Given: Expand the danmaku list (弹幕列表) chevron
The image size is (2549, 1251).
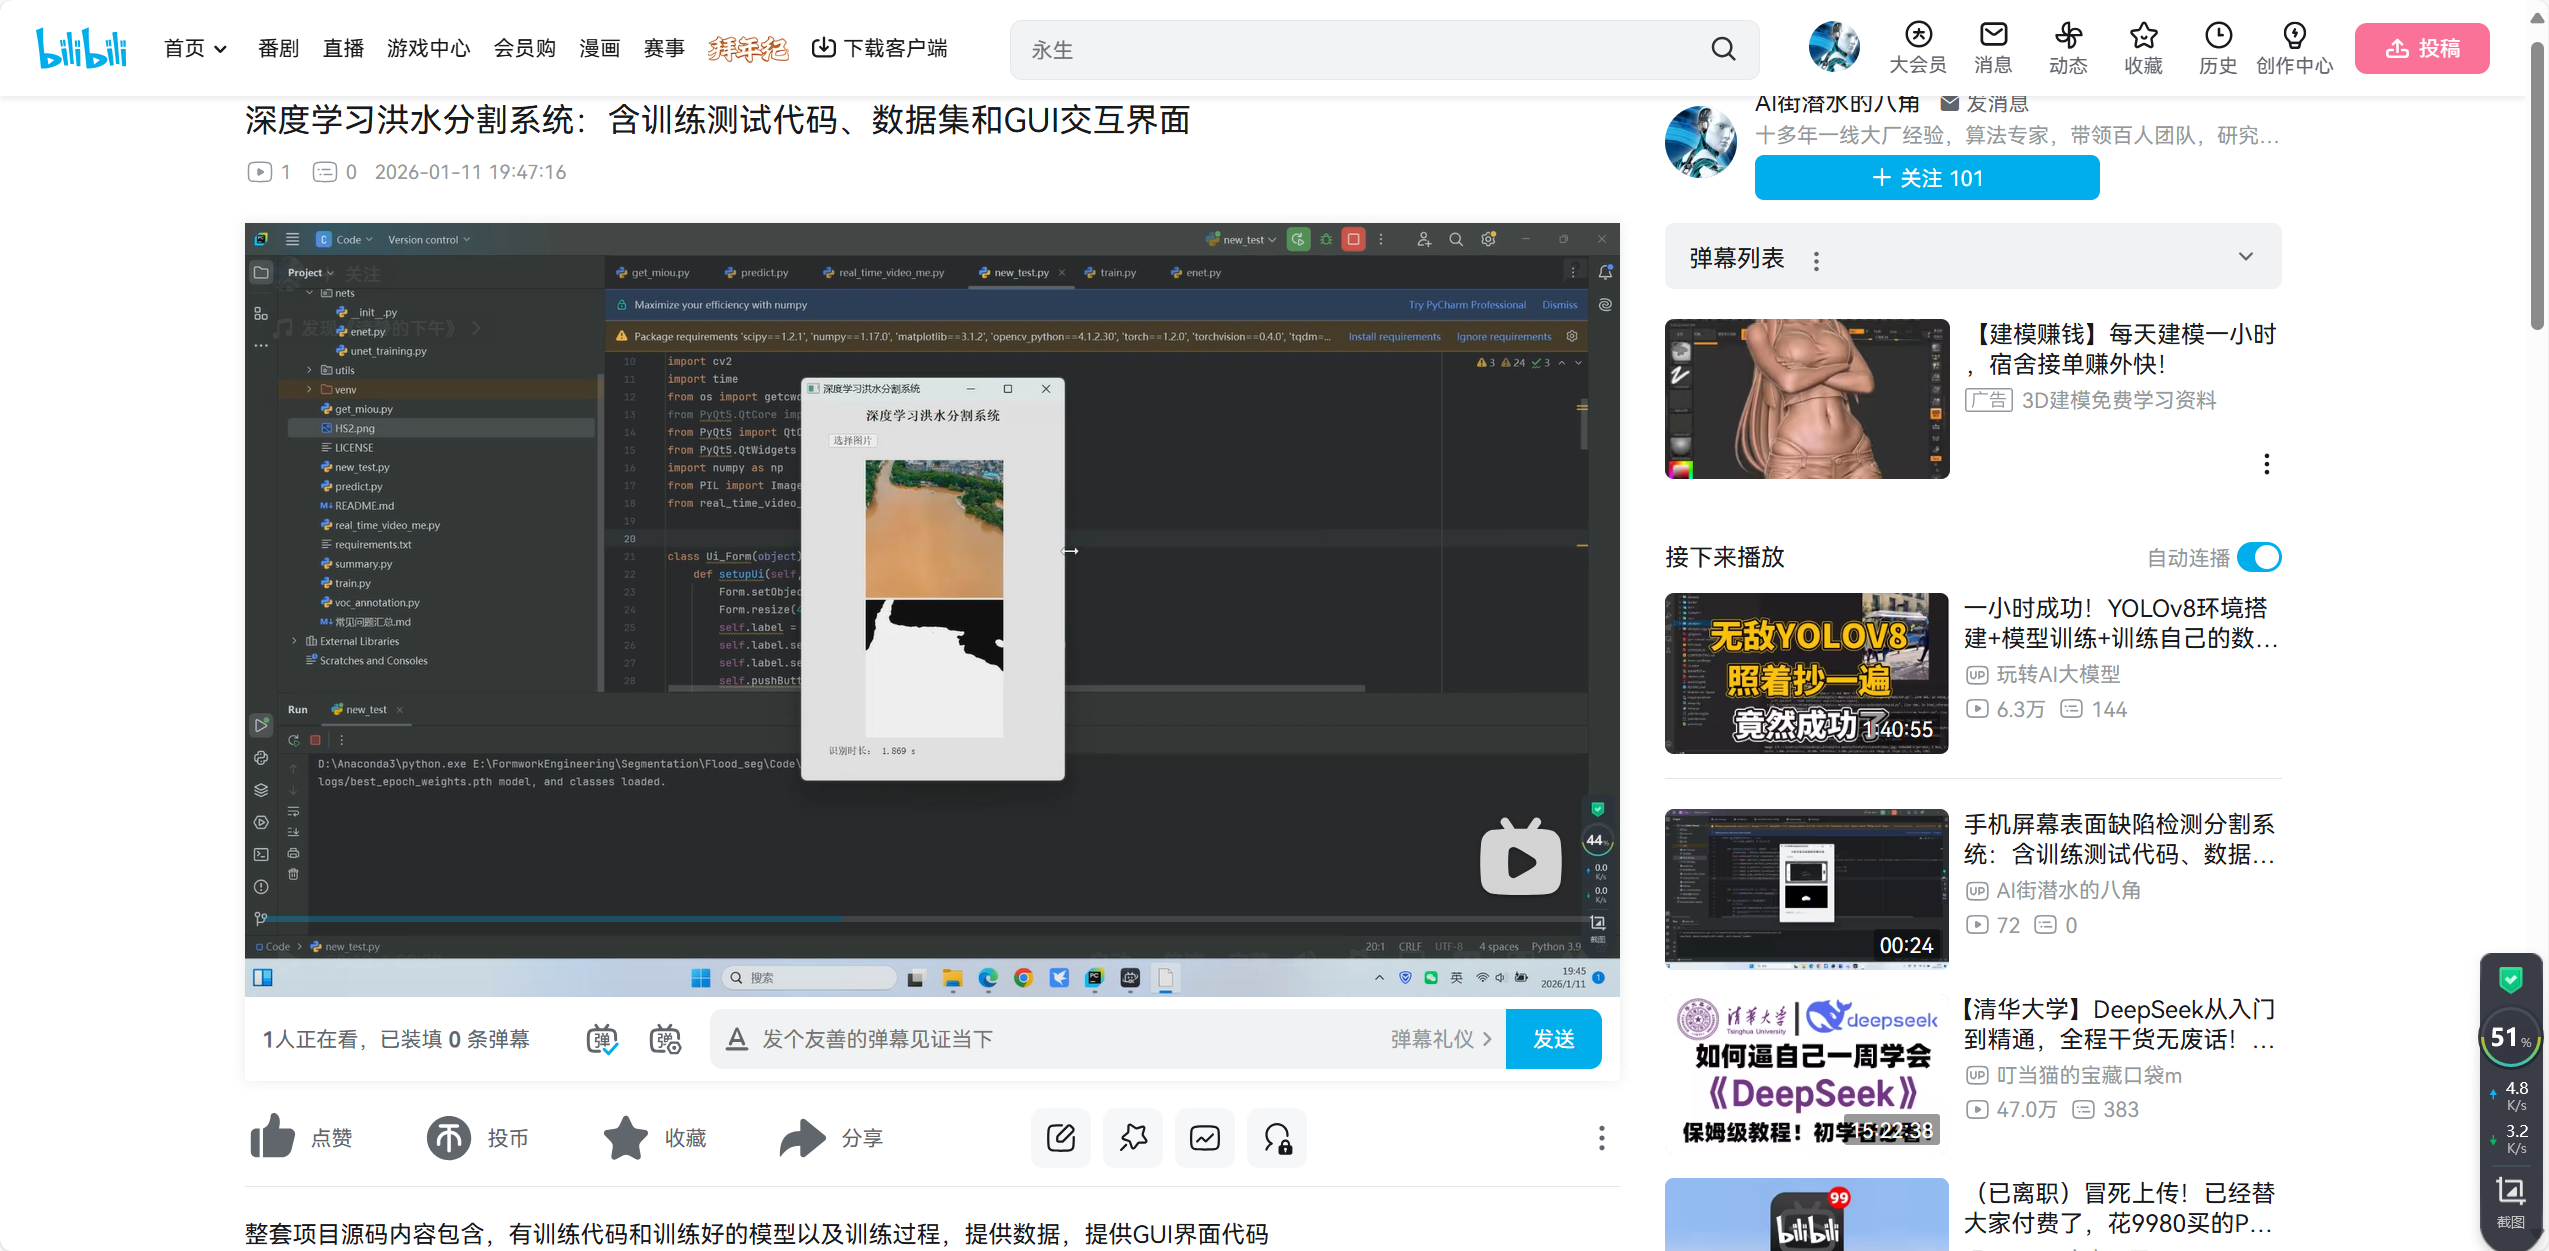Looking at the screenshot, I should (2246, 257).
